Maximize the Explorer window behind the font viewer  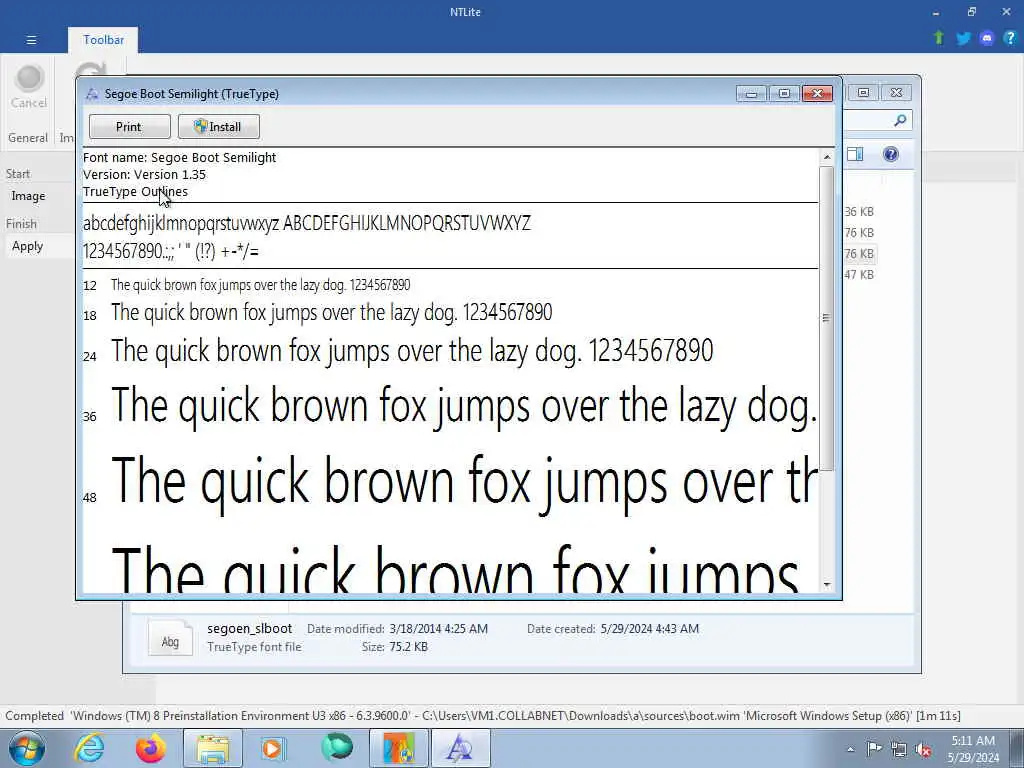point(863,93)
